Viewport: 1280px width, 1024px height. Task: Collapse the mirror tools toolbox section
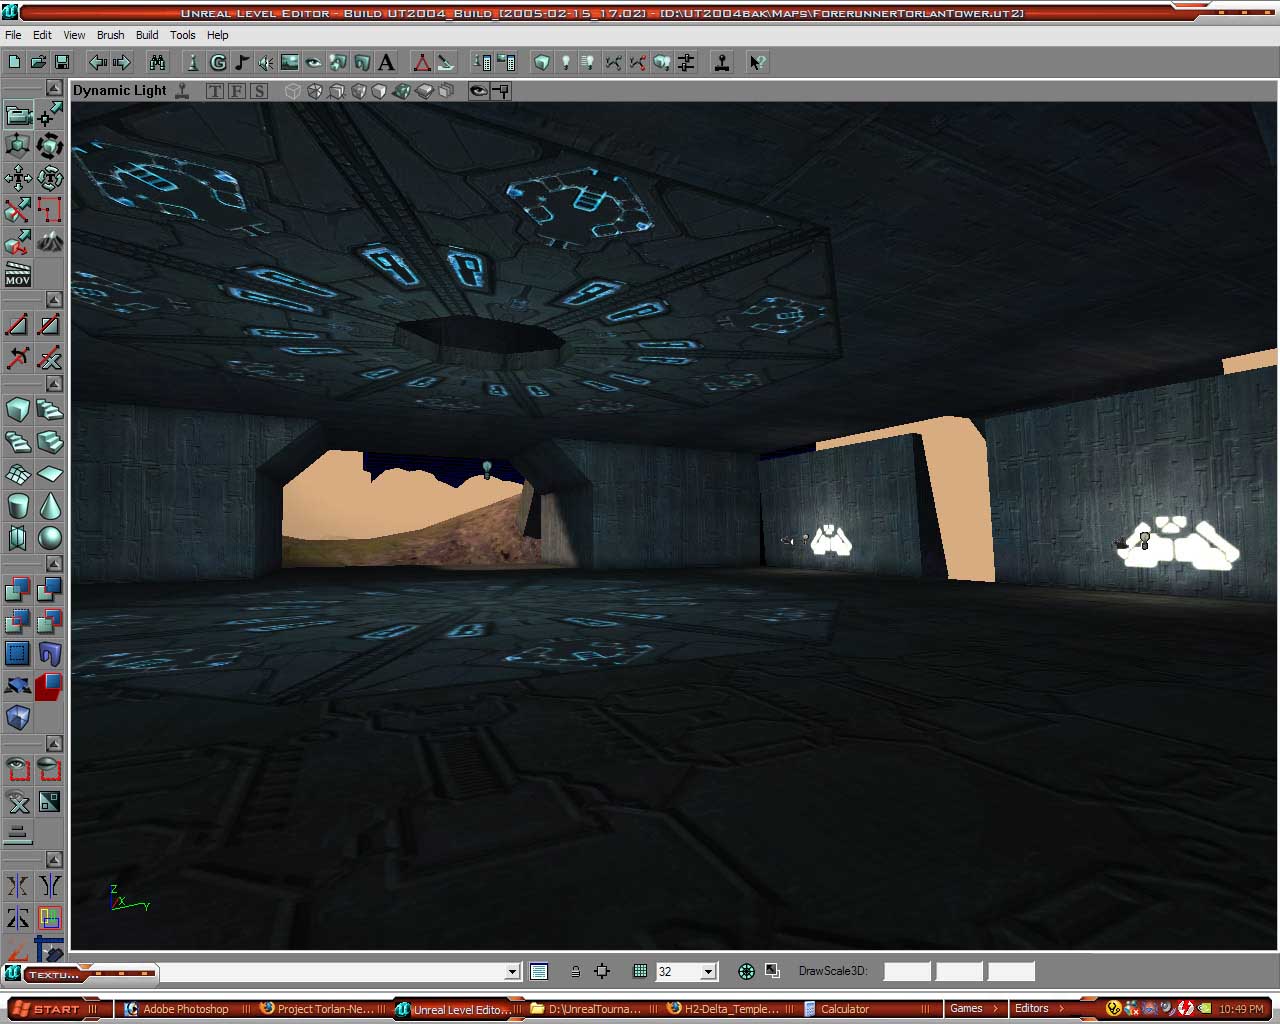click(54, 860)
